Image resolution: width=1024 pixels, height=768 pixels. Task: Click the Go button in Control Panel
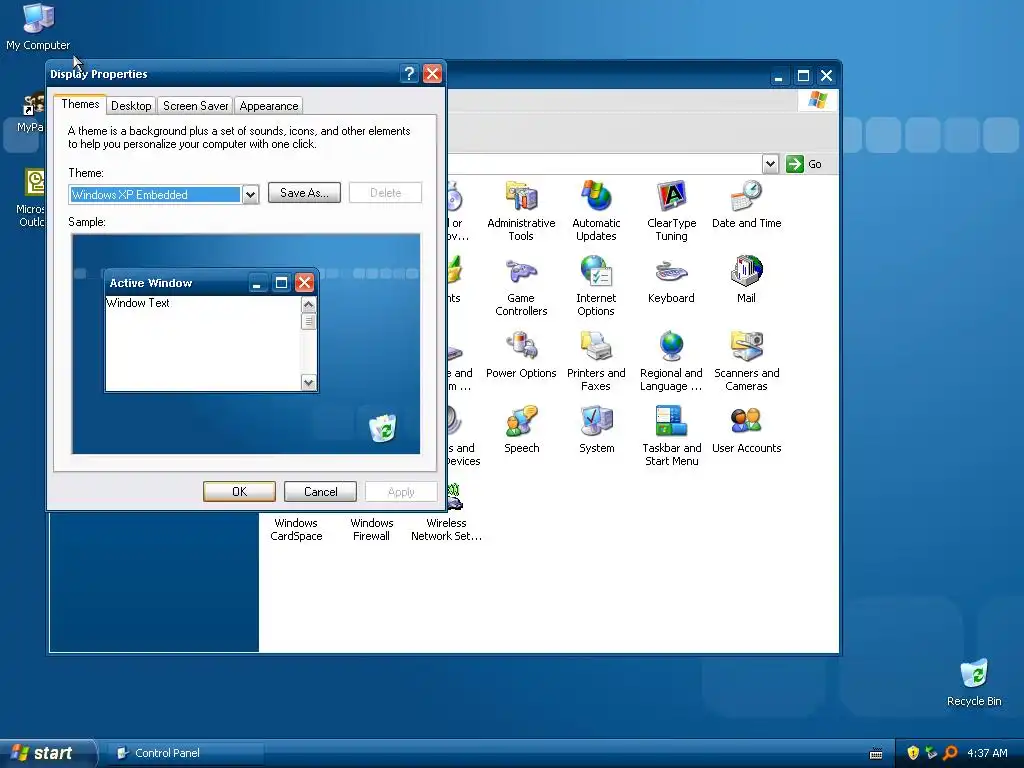[804, 164]
